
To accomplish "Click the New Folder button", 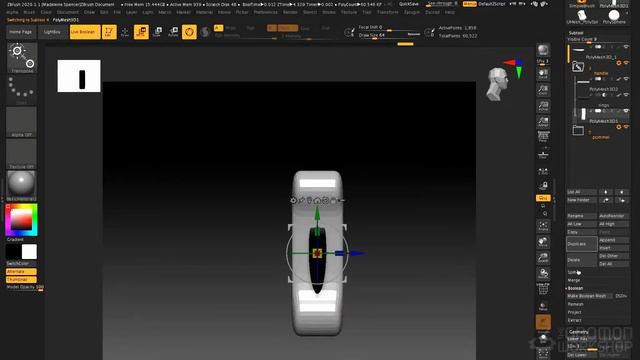I will click(x=582, y=200).
